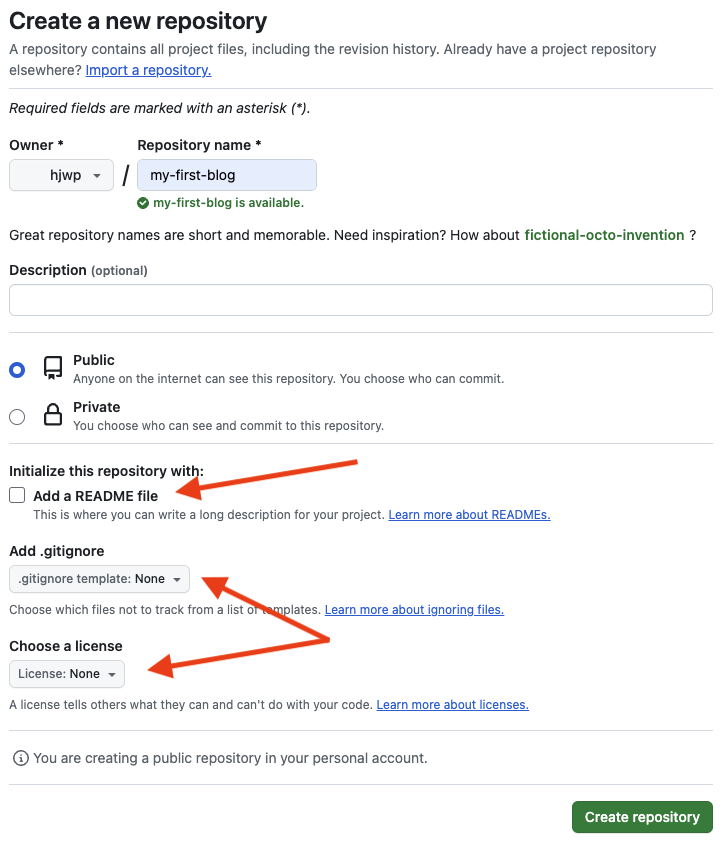Viewport: 722px width, 841px height.
Task: Click the Public option label text
Action: click(94, 360)
